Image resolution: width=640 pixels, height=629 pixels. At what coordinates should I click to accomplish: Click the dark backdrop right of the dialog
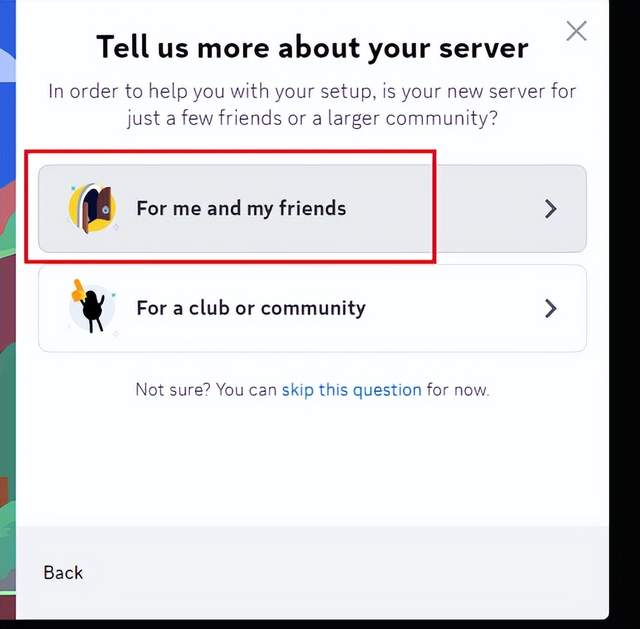coord(624,310)
